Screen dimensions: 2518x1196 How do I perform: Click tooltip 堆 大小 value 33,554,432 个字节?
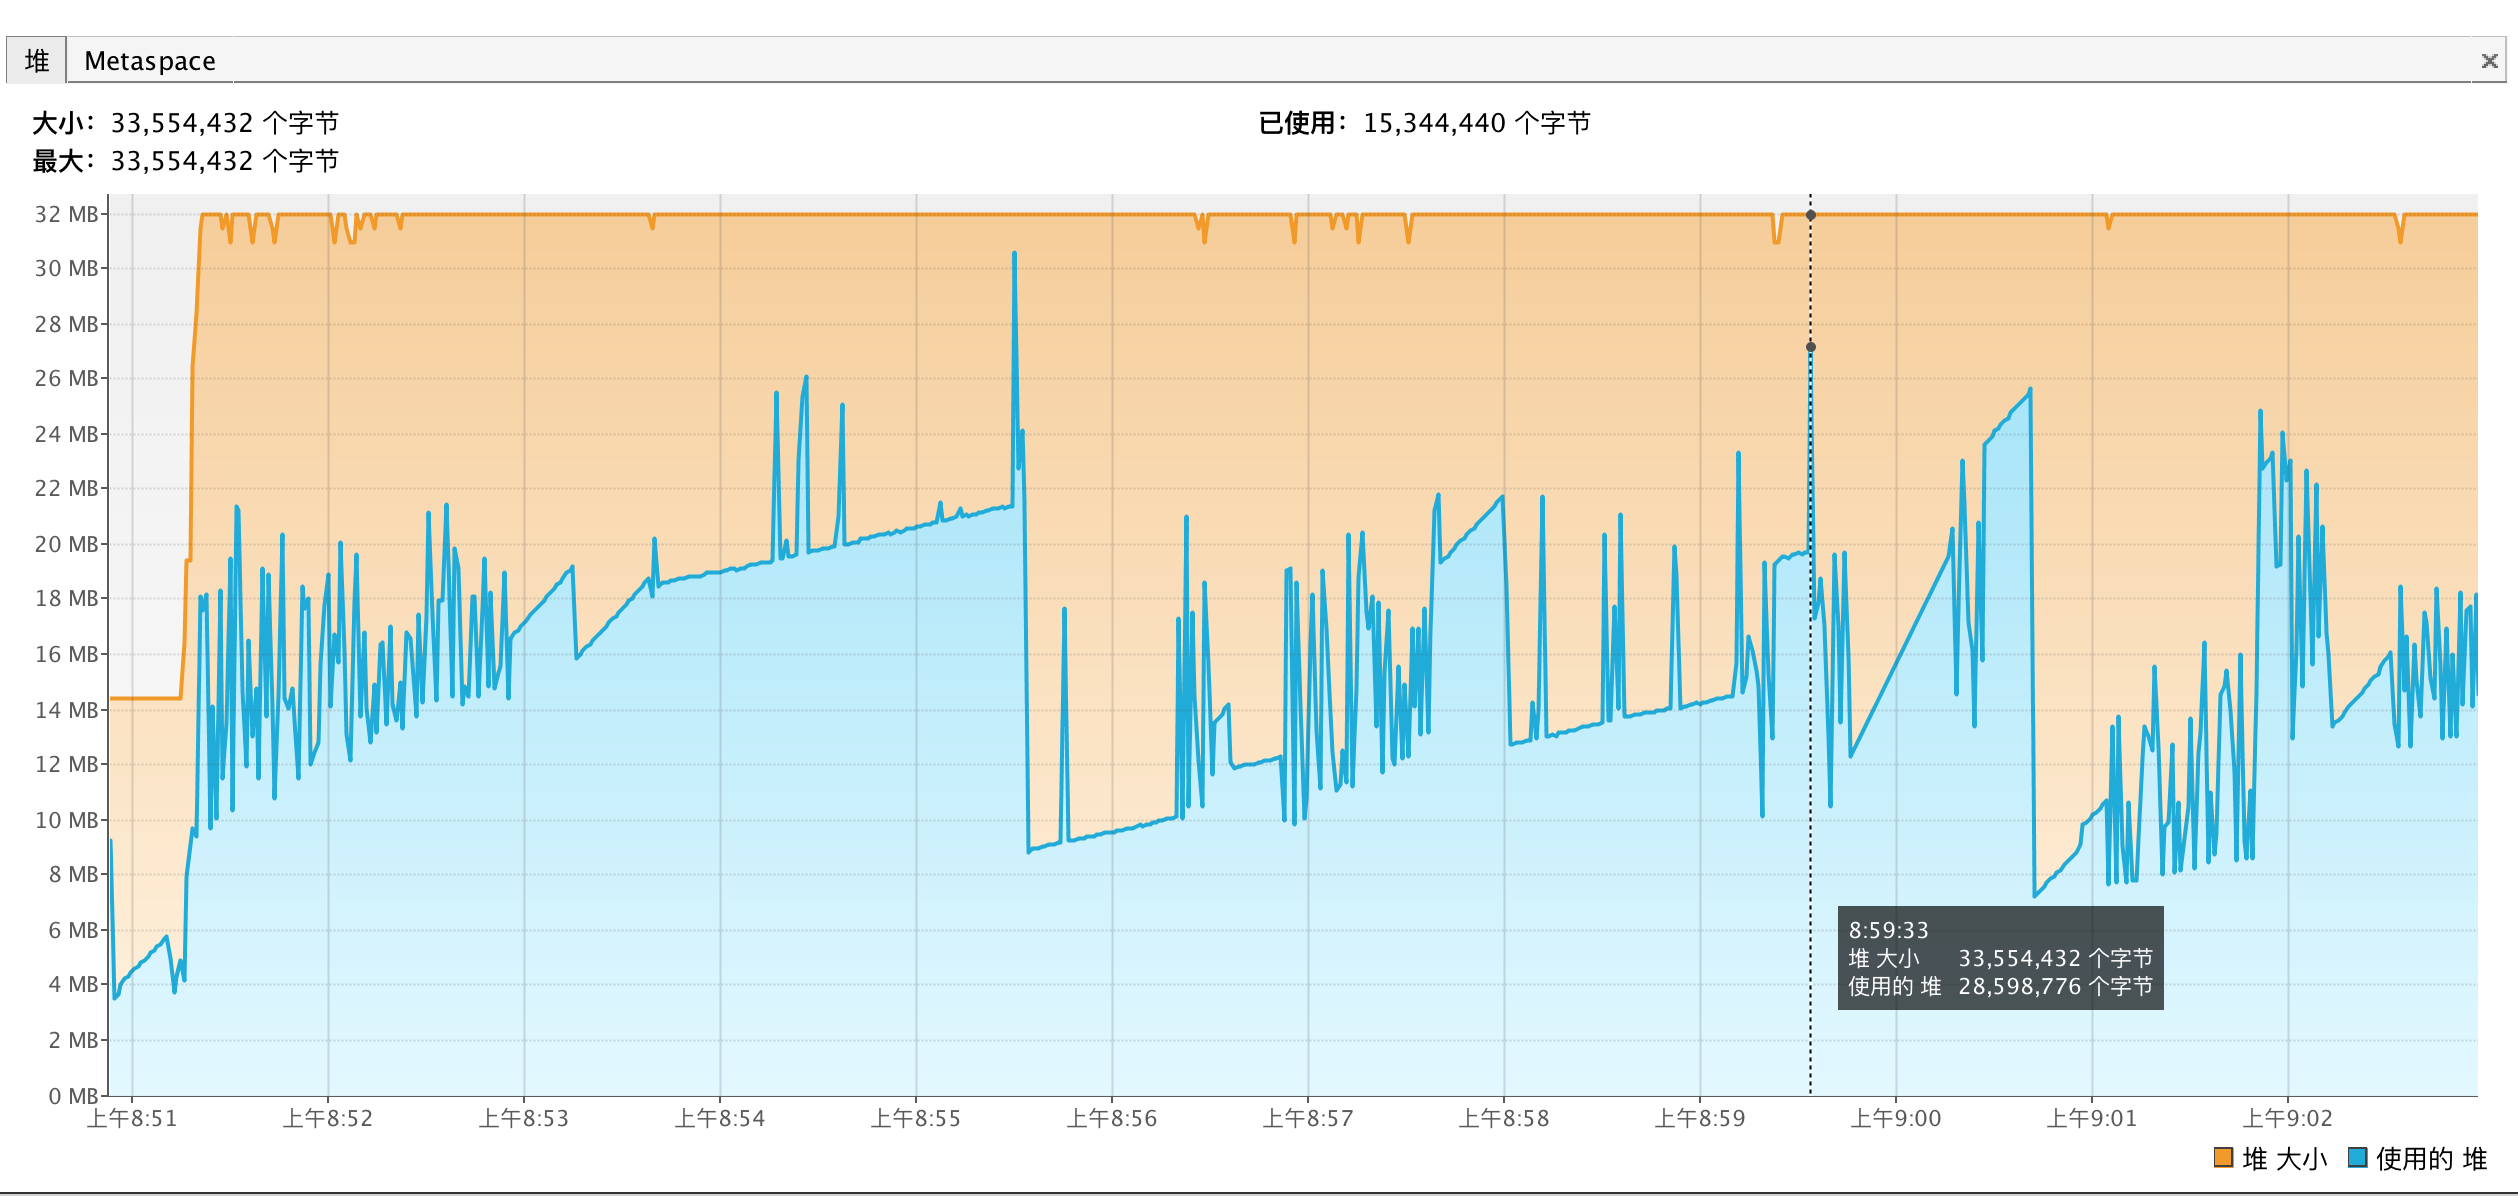pos(2055,958)
